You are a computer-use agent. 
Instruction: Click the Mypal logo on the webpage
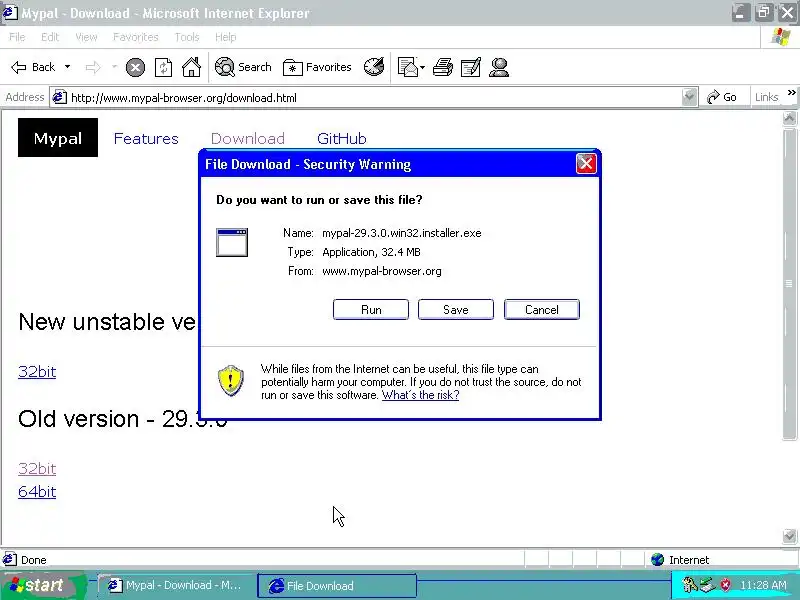[58, 138]
